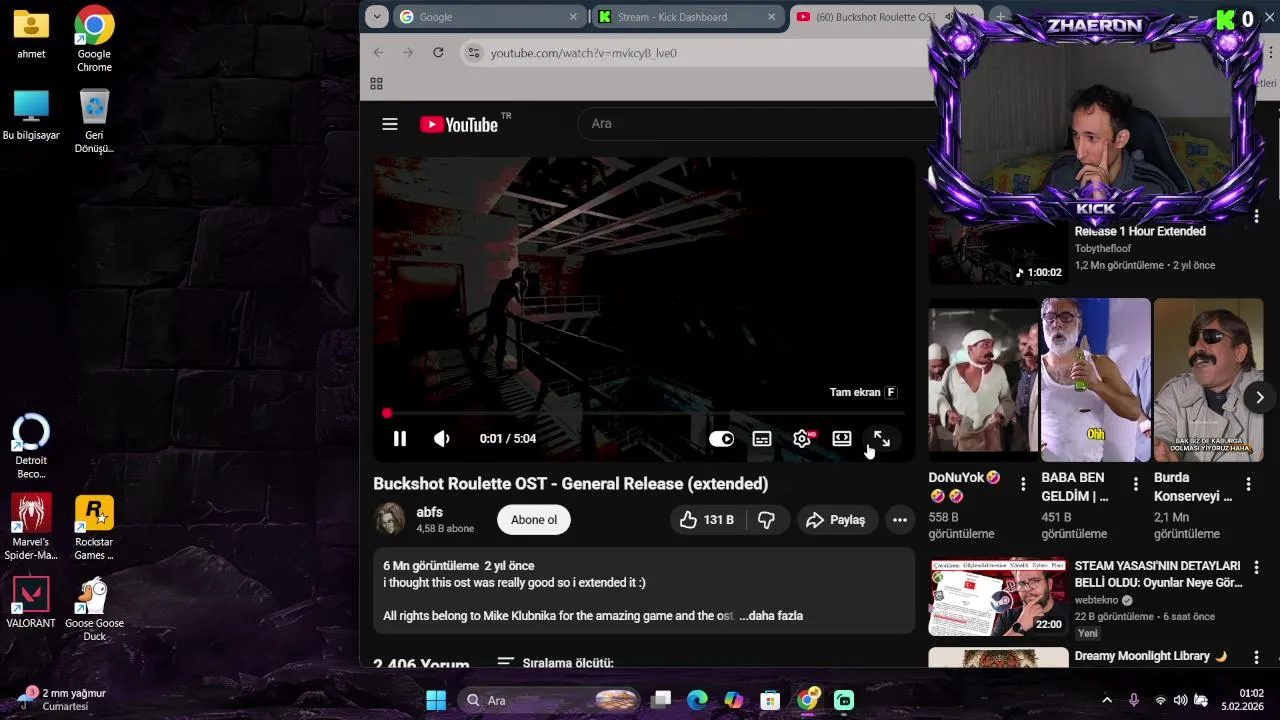The height and width of the screenshot is (720, 1280).
Task: Open weather widget '2 mm yağmur'
Action: pyautogui.click(x=60, y=699)
